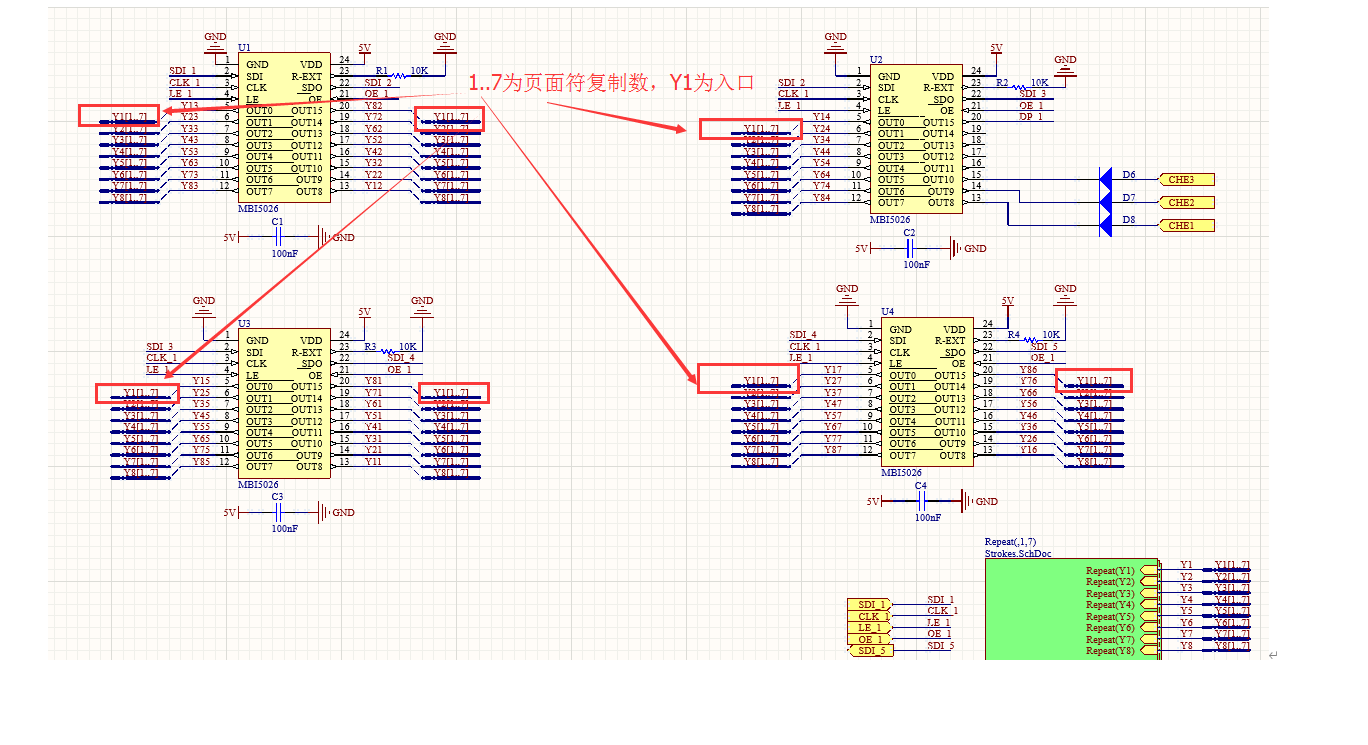Select diode D6 symbol

(x=1105, y=180)
